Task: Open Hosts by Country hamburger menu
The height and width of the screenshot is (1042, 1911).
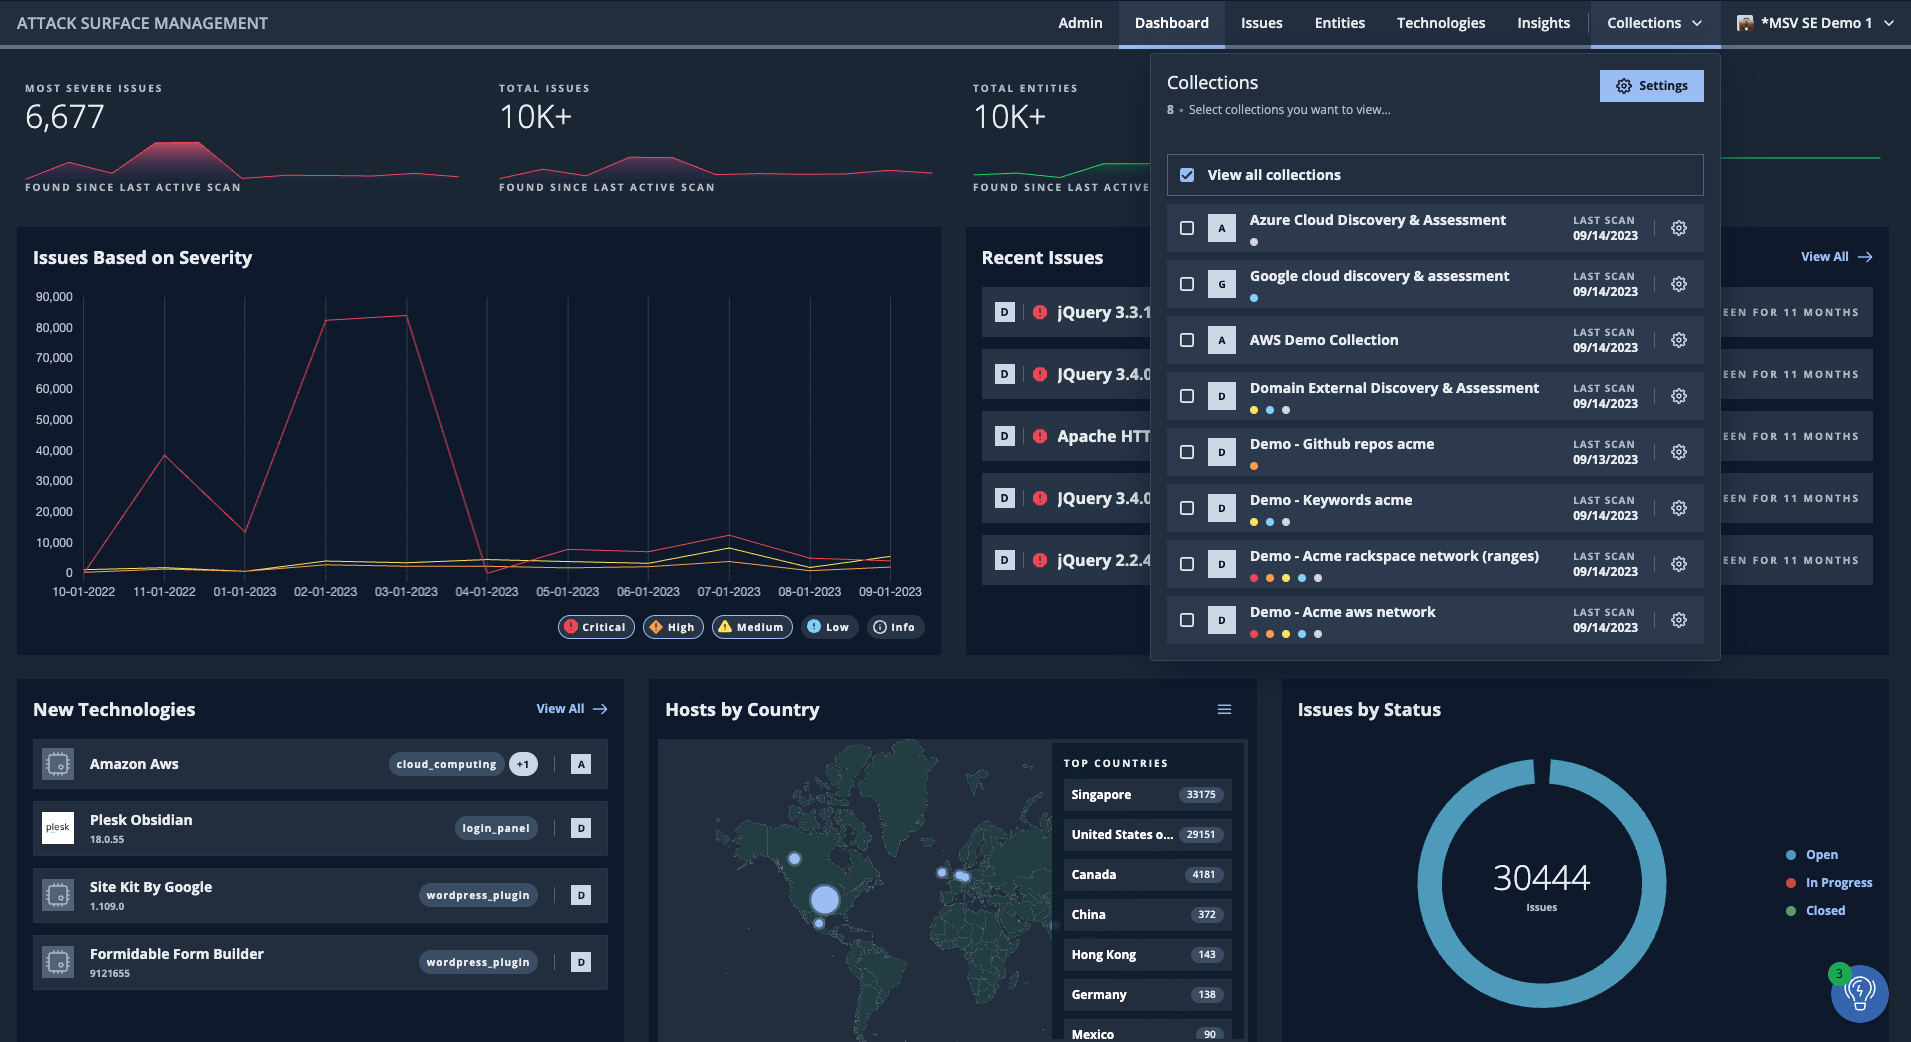Action: pos(1224,709)
